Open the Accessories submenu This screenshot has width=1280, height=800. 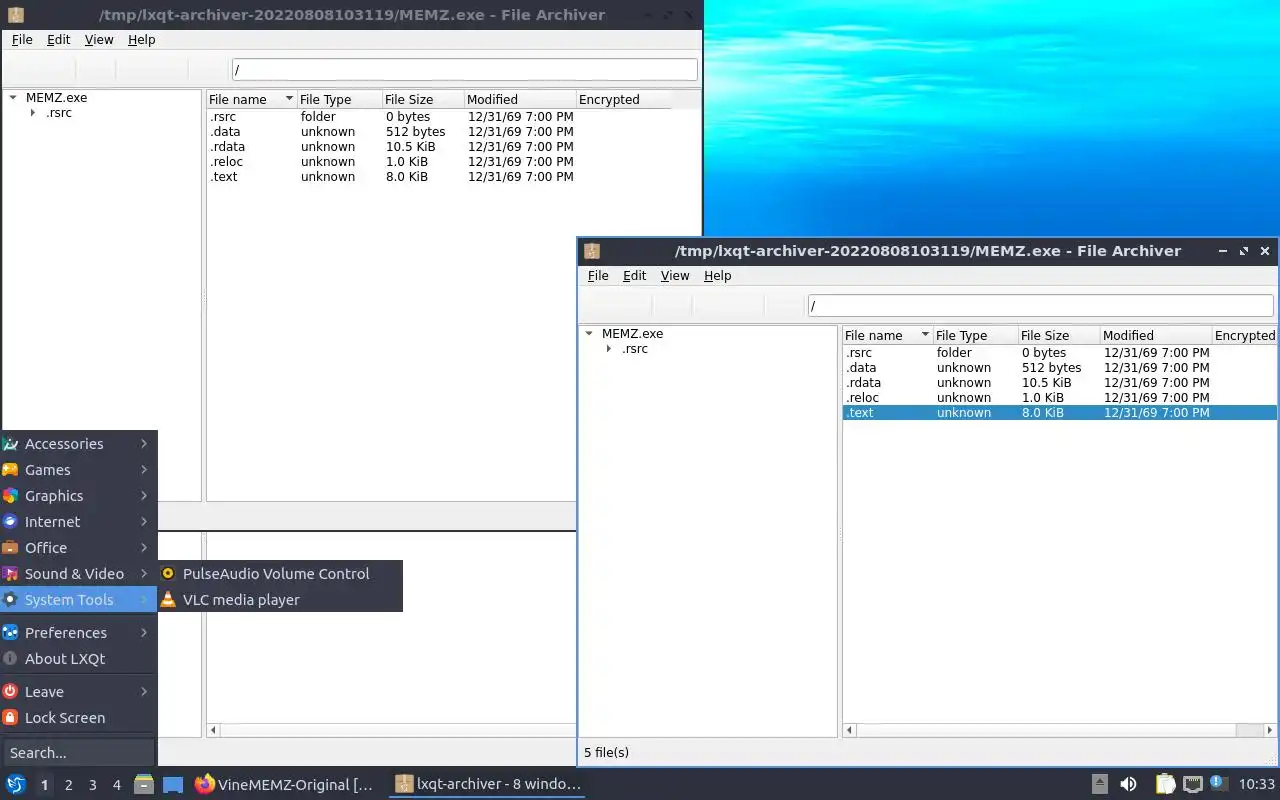78,444
